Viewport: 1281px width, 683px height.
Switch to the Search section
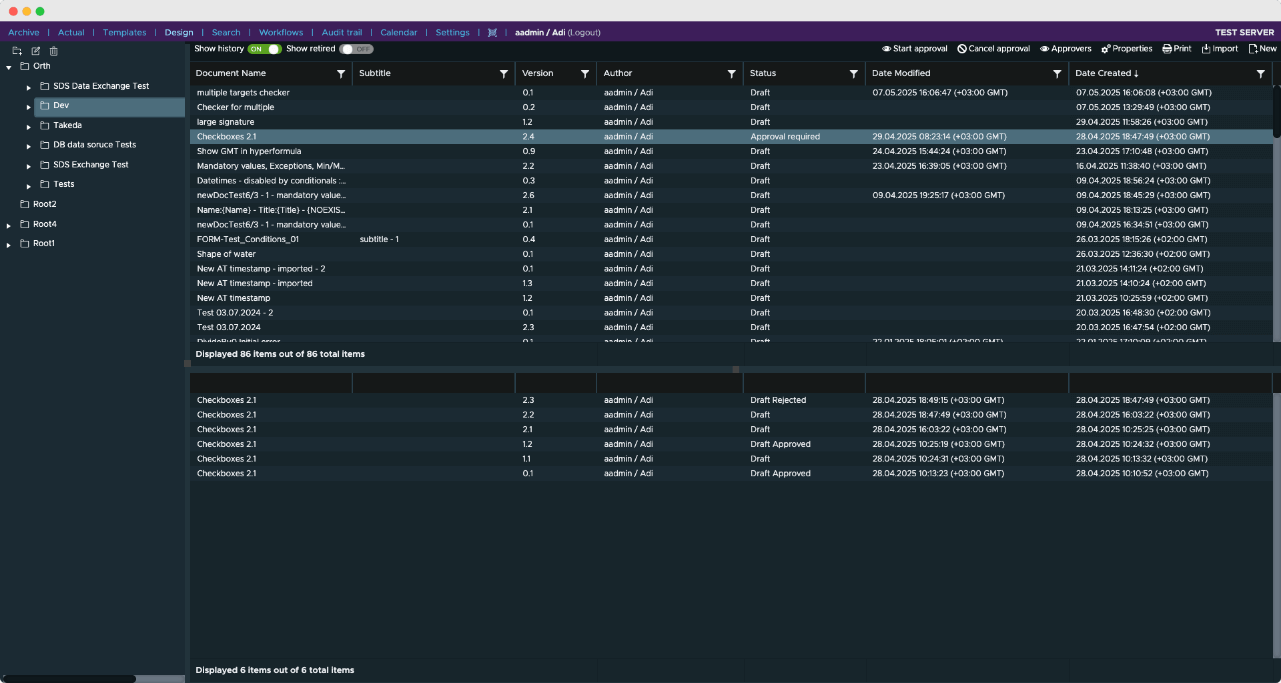(226, 32)
